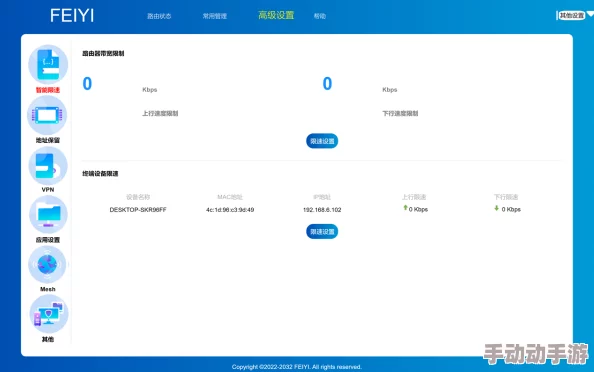The width and height of the screenshot is (594, 372).
Task: Click the 下行限速 column header
Action: (x=506, y=197)
